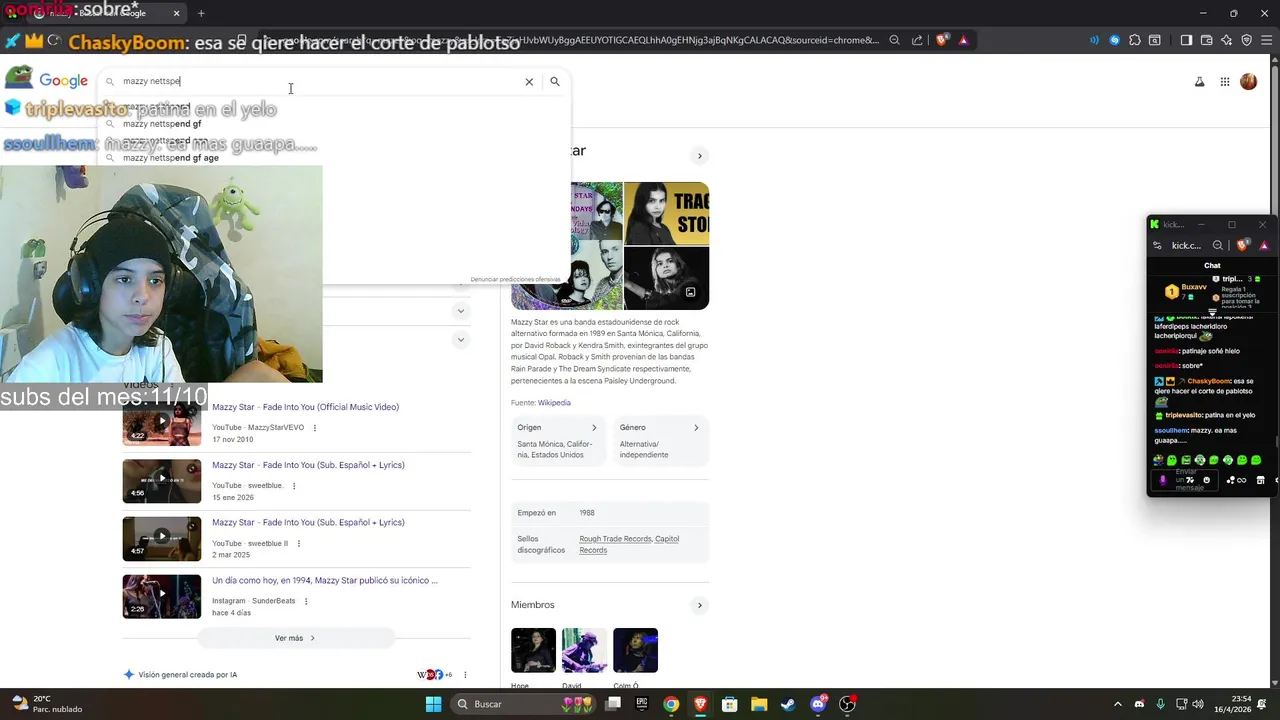
Task: Click 'Denunciar predicciones ofensivas' link
Action: [515, 279]
